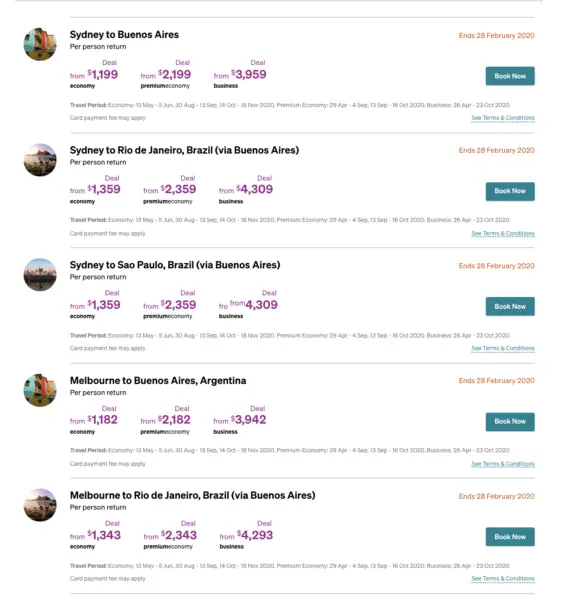
Task: Open Terms & Conditions for Sydney to Rio deal
Action: tap(502, 233)
